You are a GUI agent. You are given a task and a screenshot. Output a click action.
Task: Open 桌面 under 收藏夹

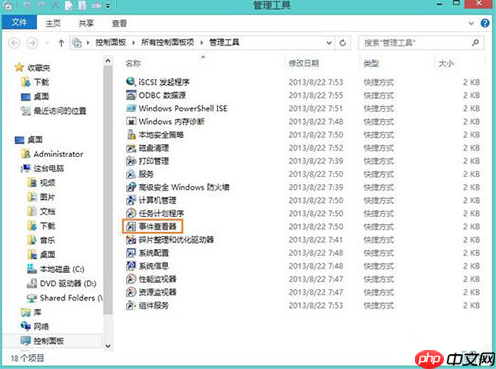click(x=41, y=96)
